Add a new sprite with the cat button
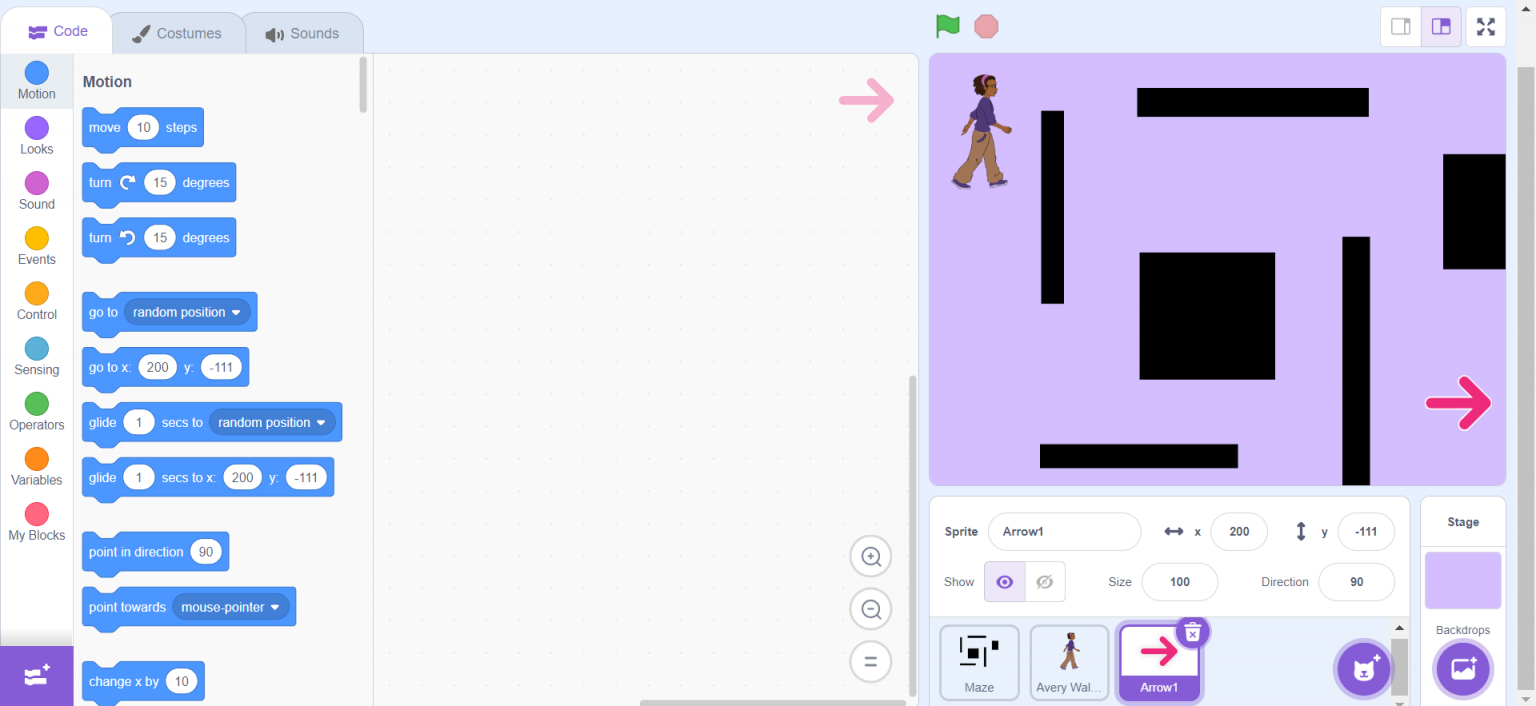Image resolution: width=1536 pixels, height=706 pixels. 1362,668
